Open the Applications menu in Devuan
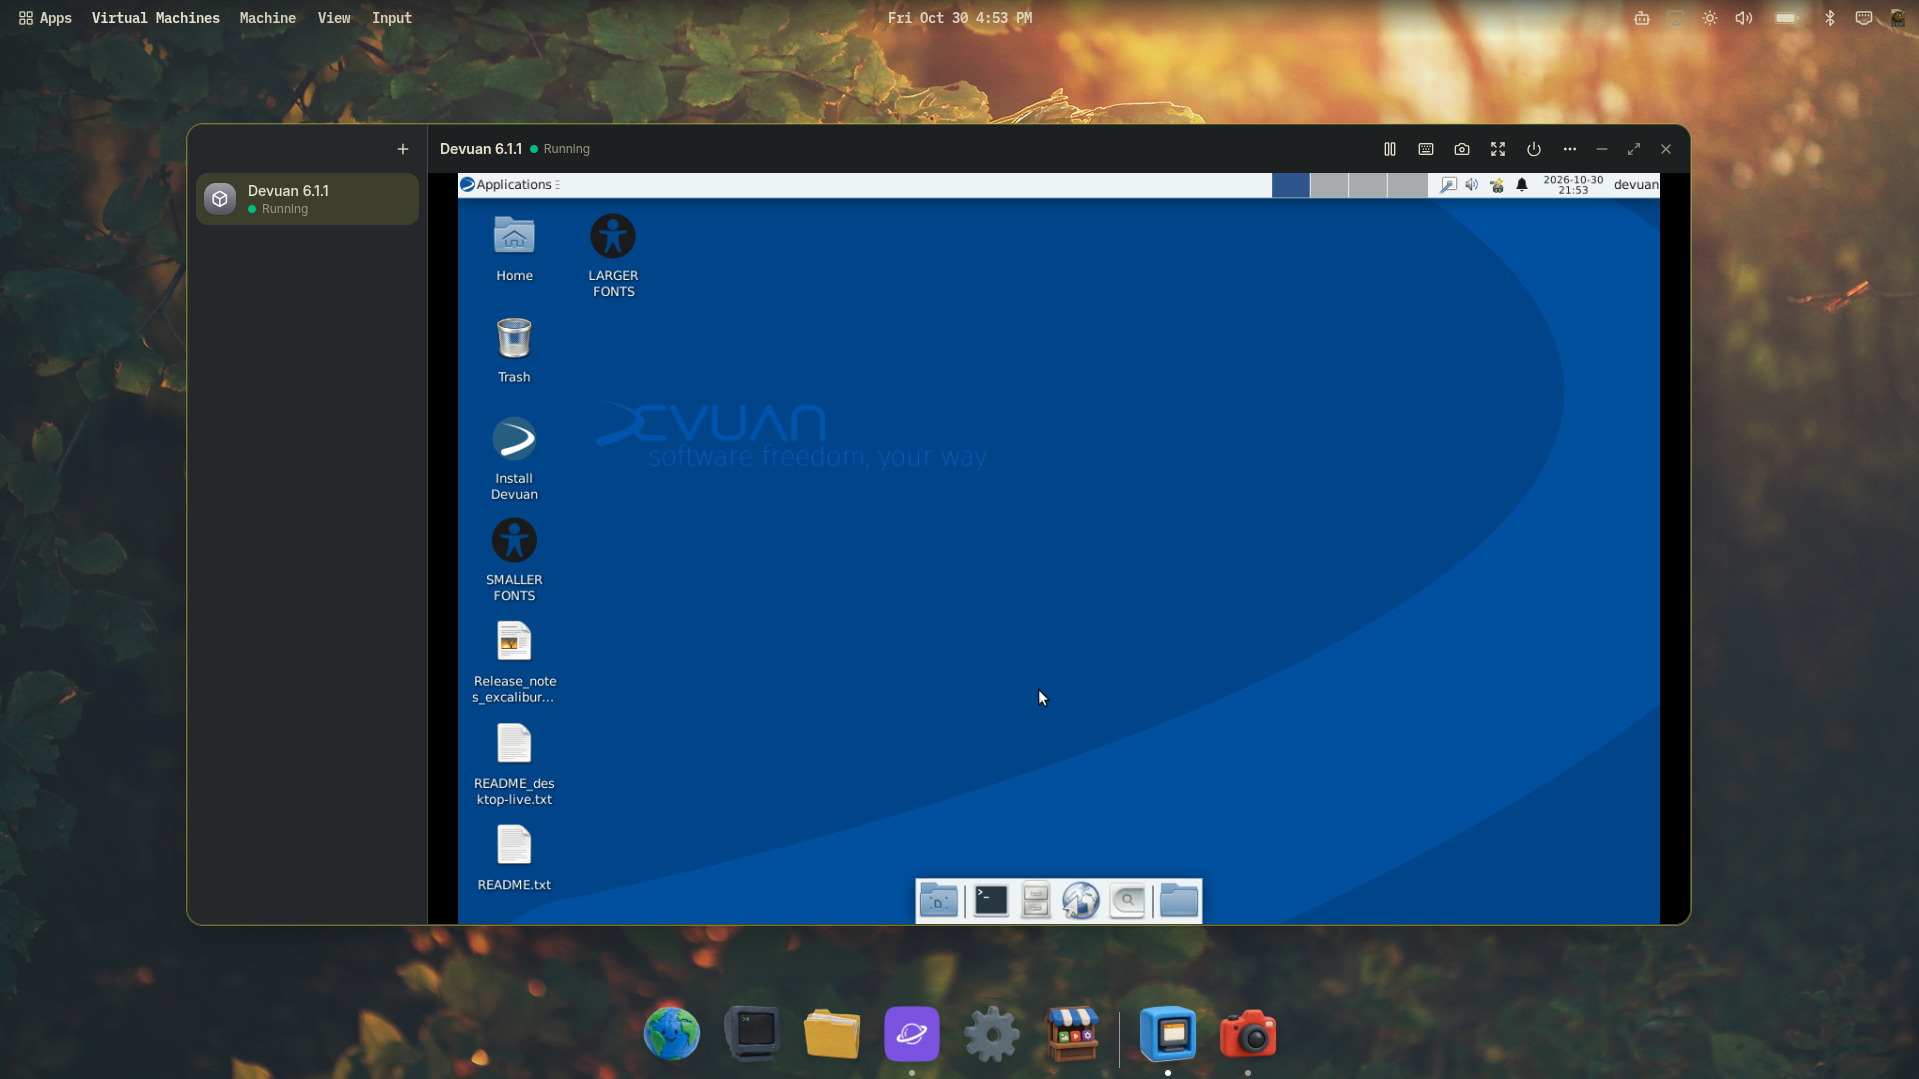 click(510, 184)
